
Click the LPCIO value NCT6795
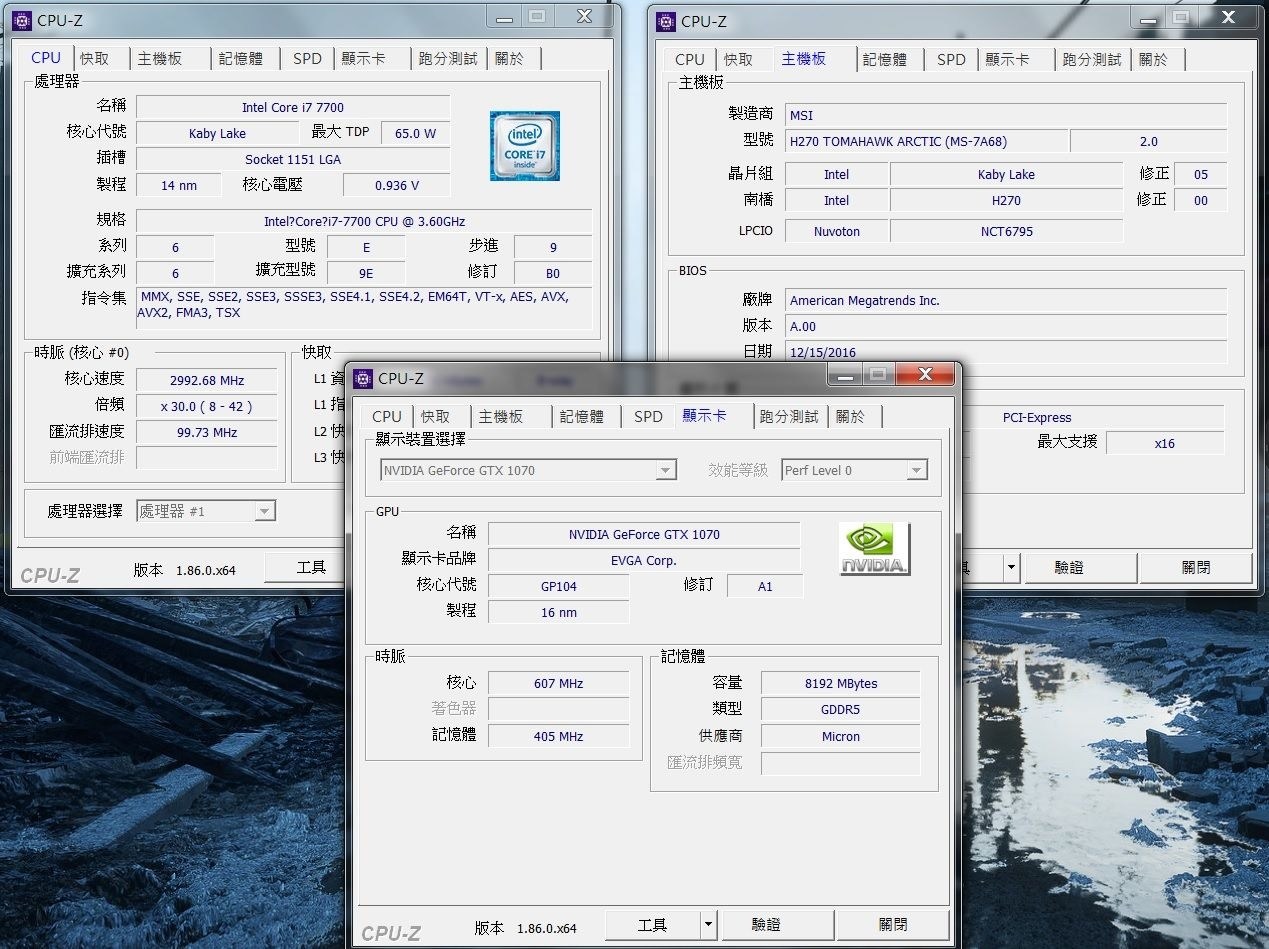pos(1006,231)
